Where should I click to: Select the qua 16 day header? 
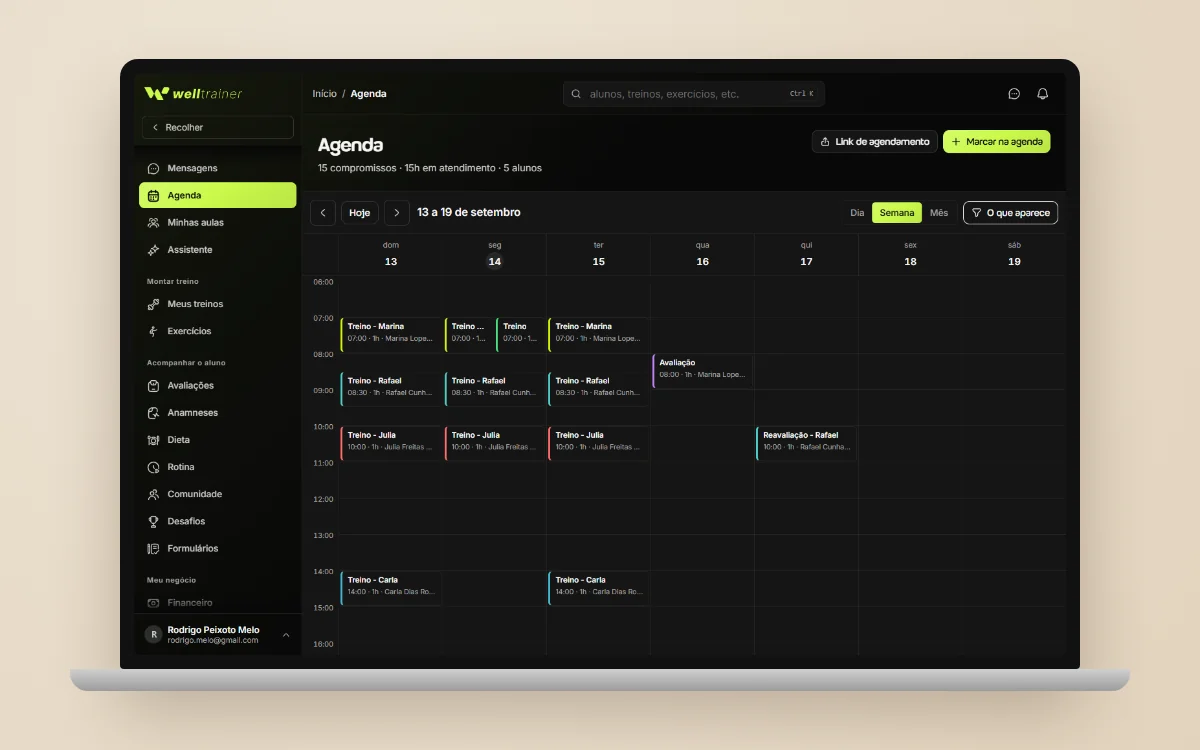click(703, 254)
